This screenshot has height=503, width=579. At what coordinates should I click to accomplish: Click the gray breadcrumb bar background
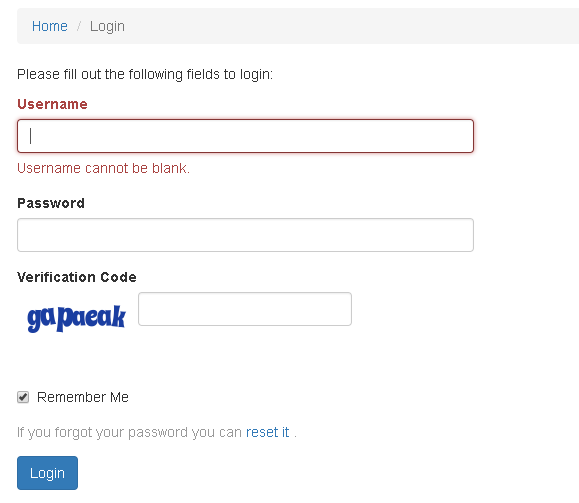(351, 26)
